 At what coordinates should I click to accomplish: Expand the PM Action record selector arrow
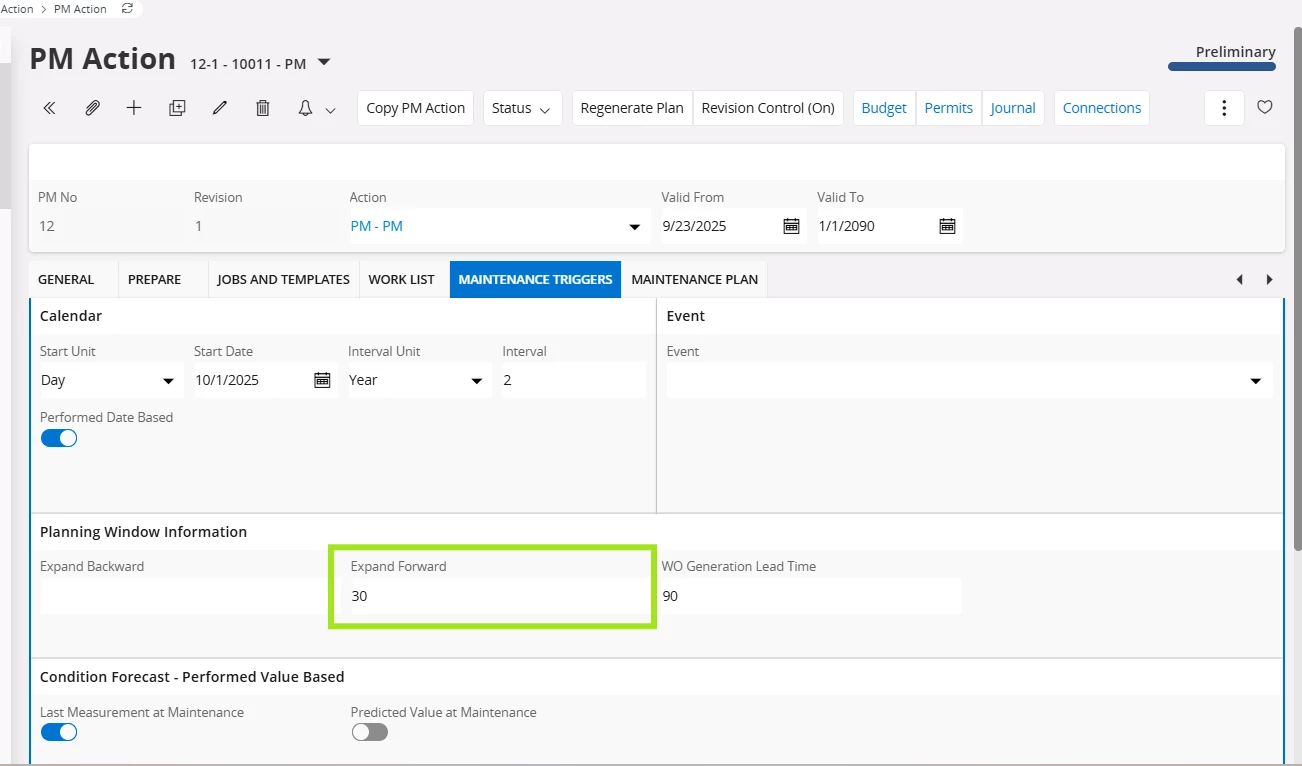324,63
